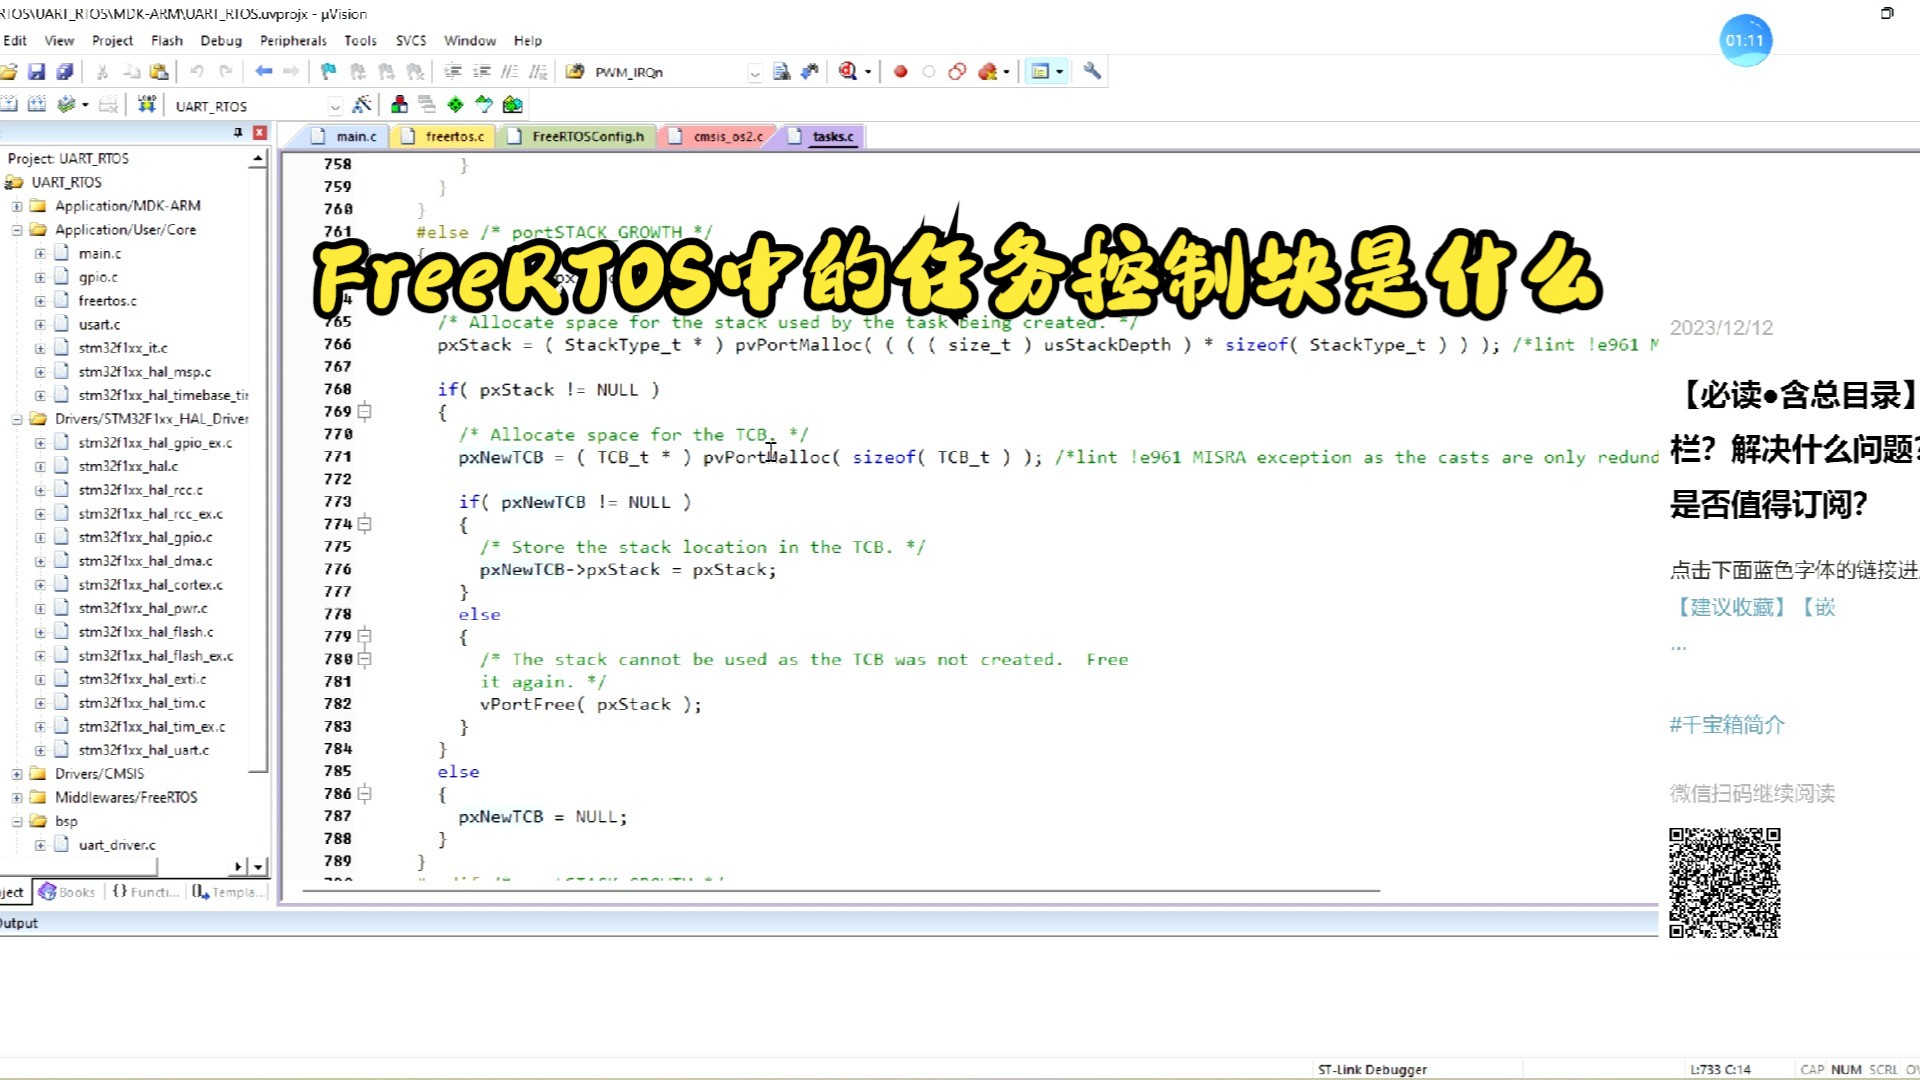Save the current file with floppy icon

(x=37, y=71)
